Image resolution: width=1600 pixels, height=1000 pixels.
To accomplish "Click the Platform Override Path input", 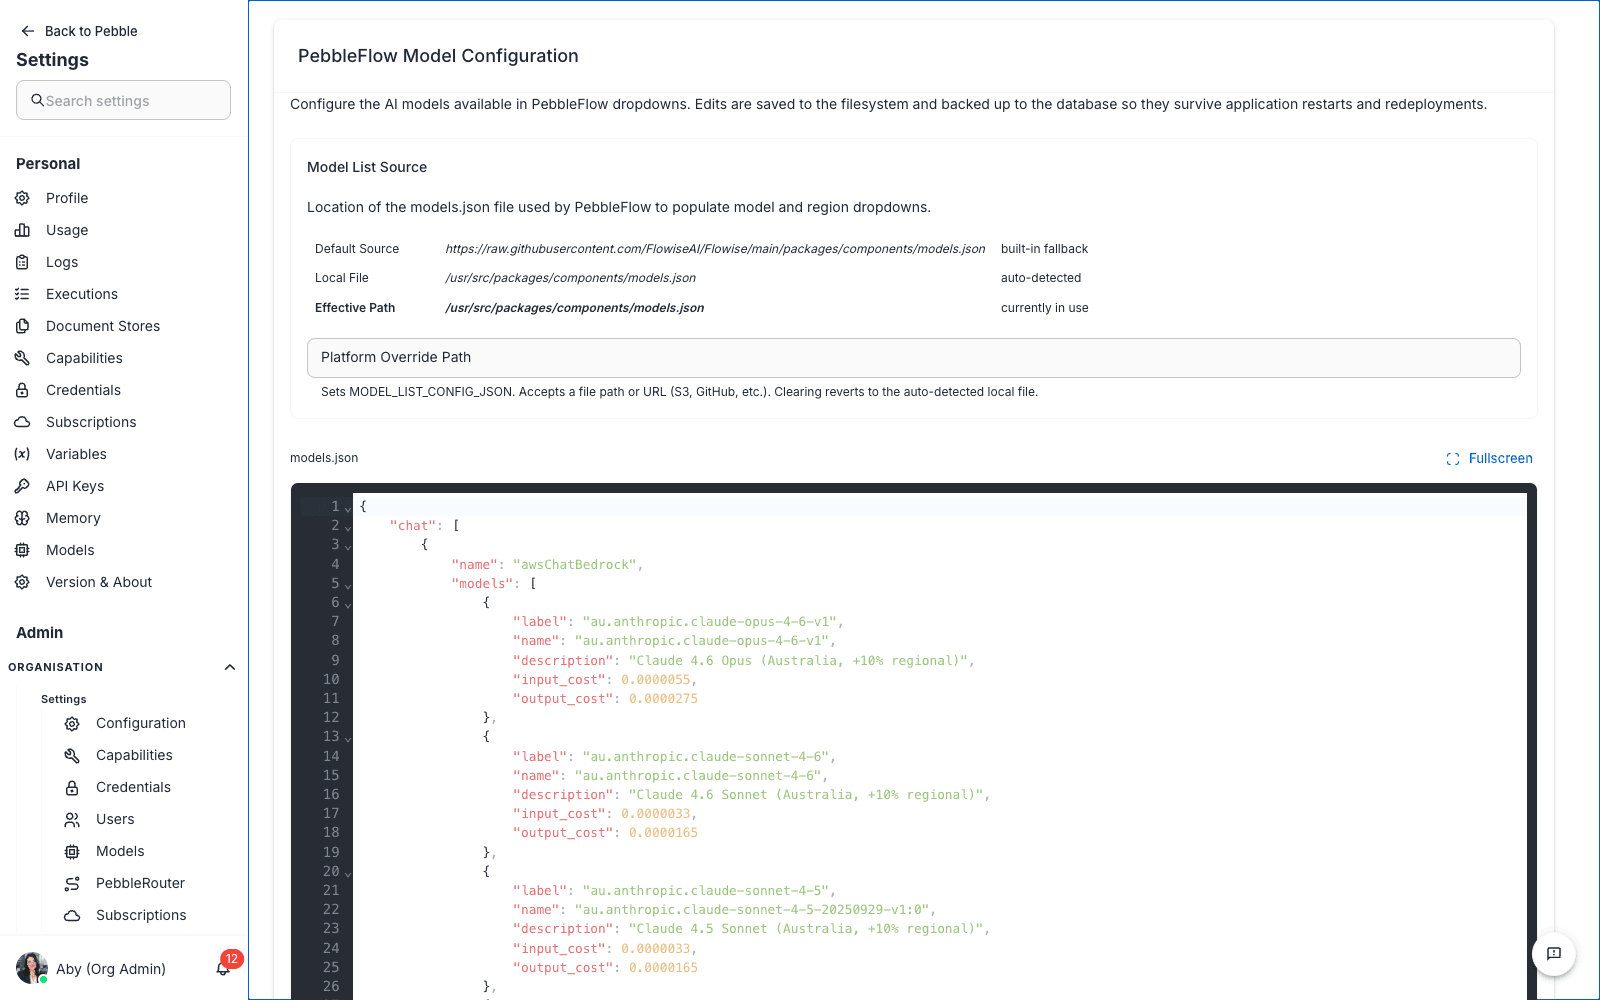I will click(914, 358).
